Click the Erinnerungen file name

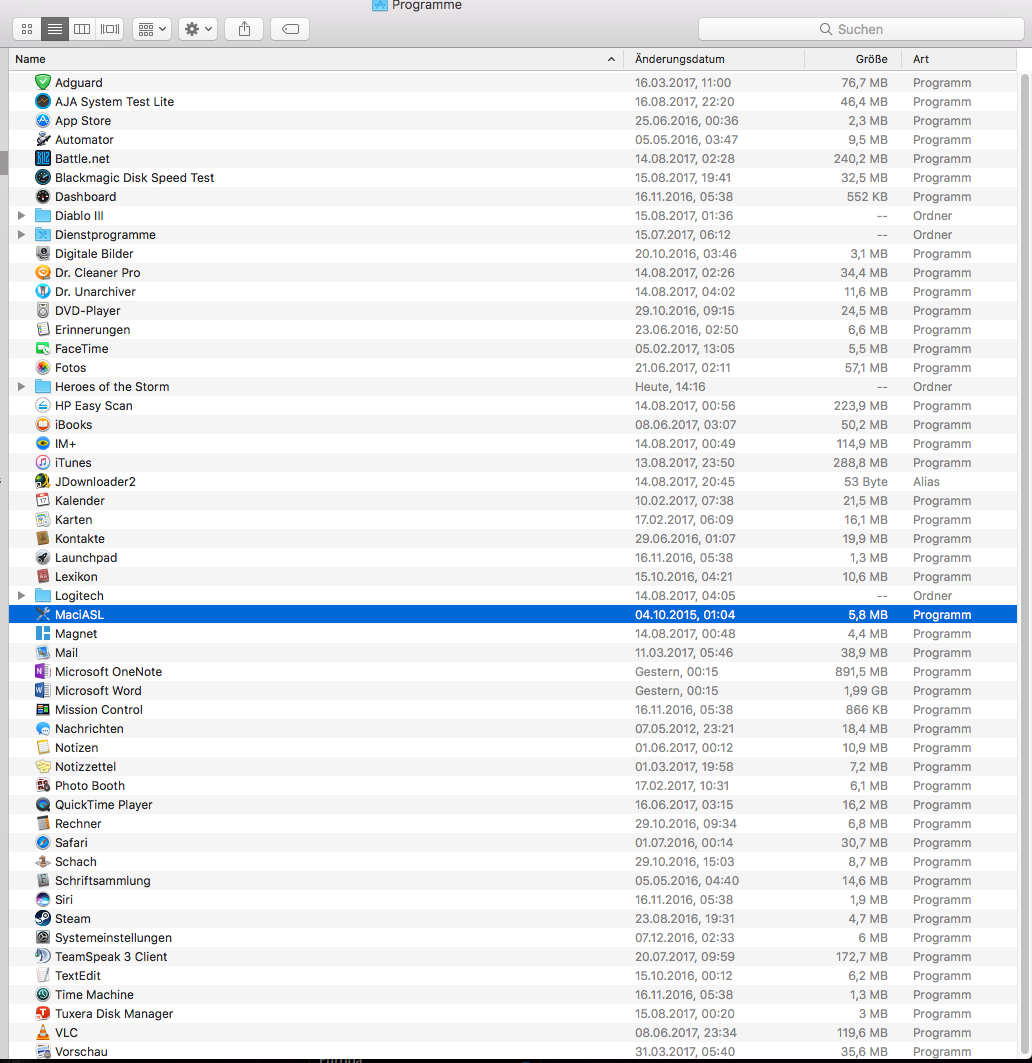[x=92, y=329]
